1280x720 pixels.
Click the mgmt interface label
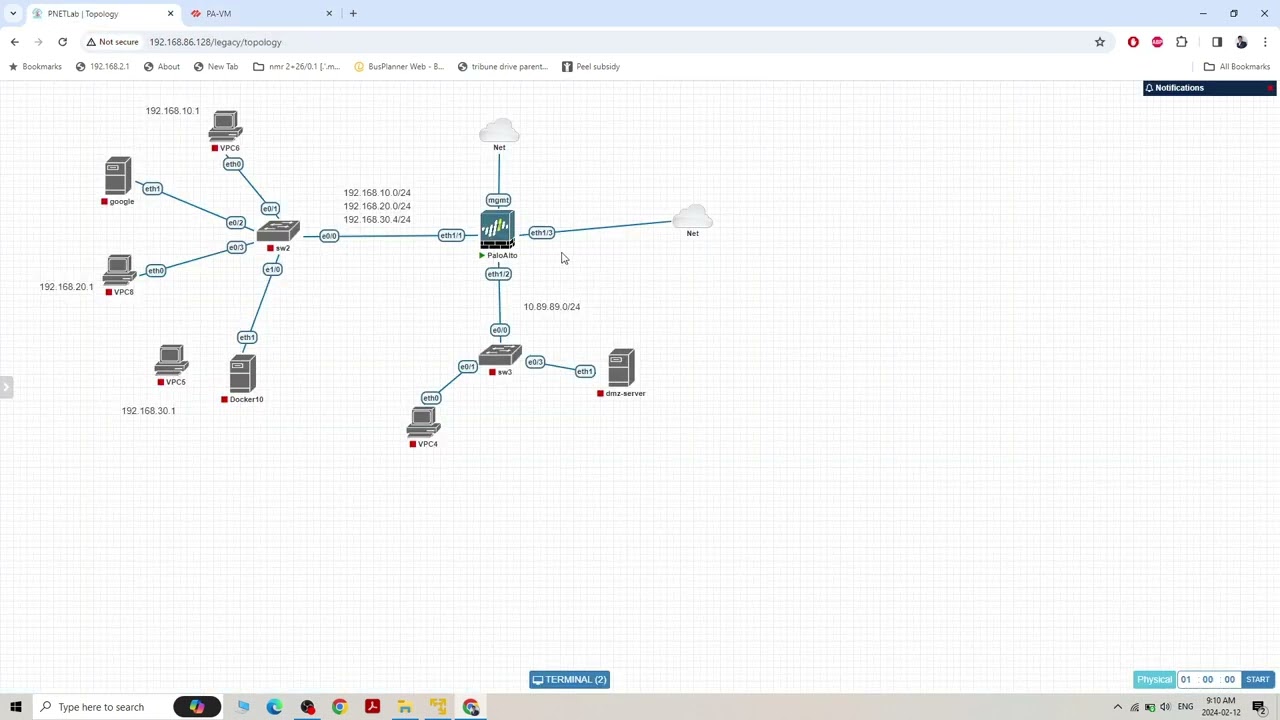click(498, 200)
